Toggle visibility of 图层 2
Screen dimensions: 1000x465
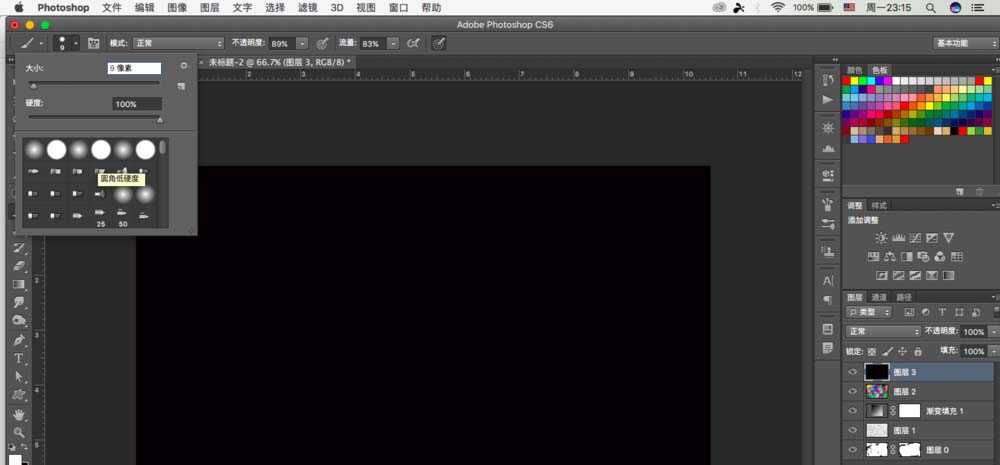coord(853,391)
